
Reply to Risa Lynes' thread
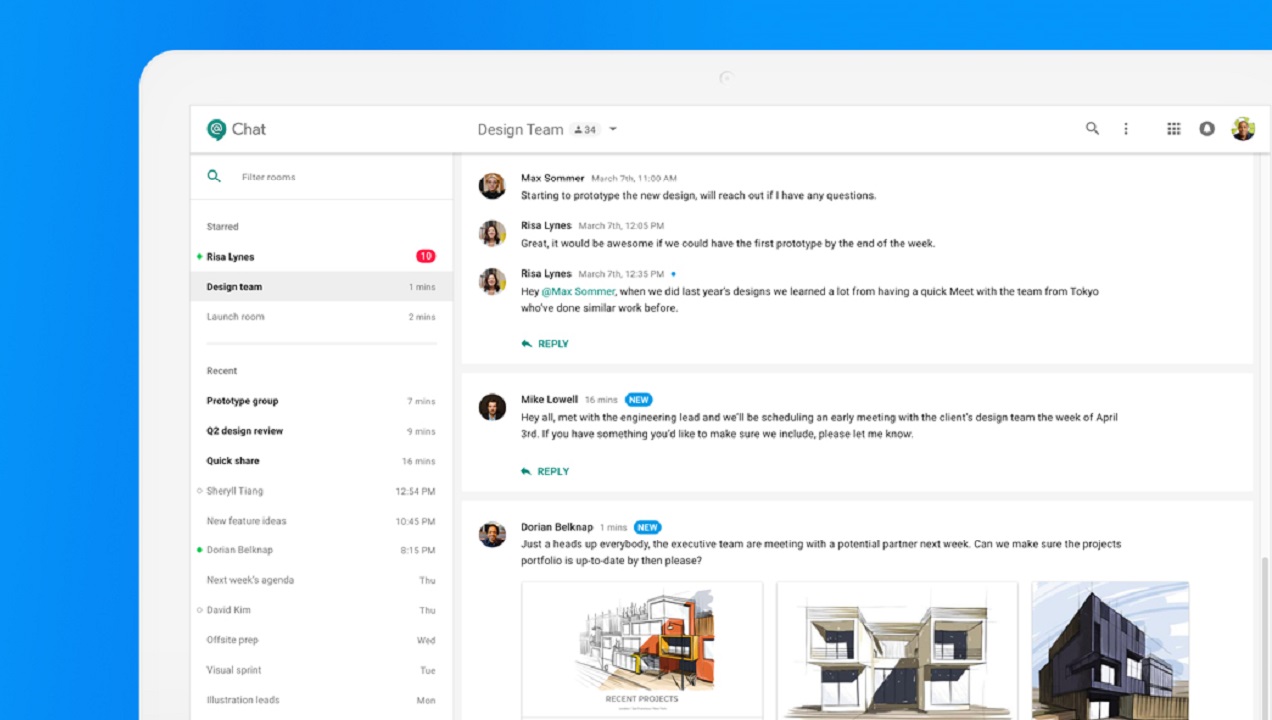coord(545,344)
